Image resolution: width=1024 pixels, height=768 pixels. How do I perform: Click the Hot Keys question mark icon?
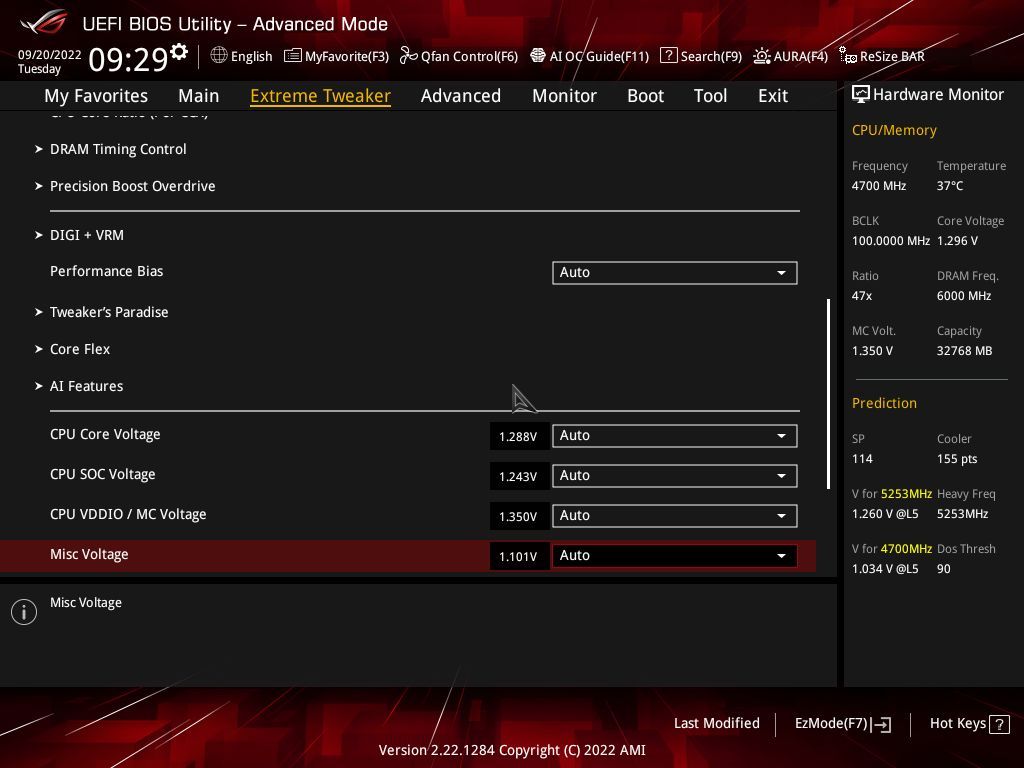pyautogui.click(x=999, y=724)
